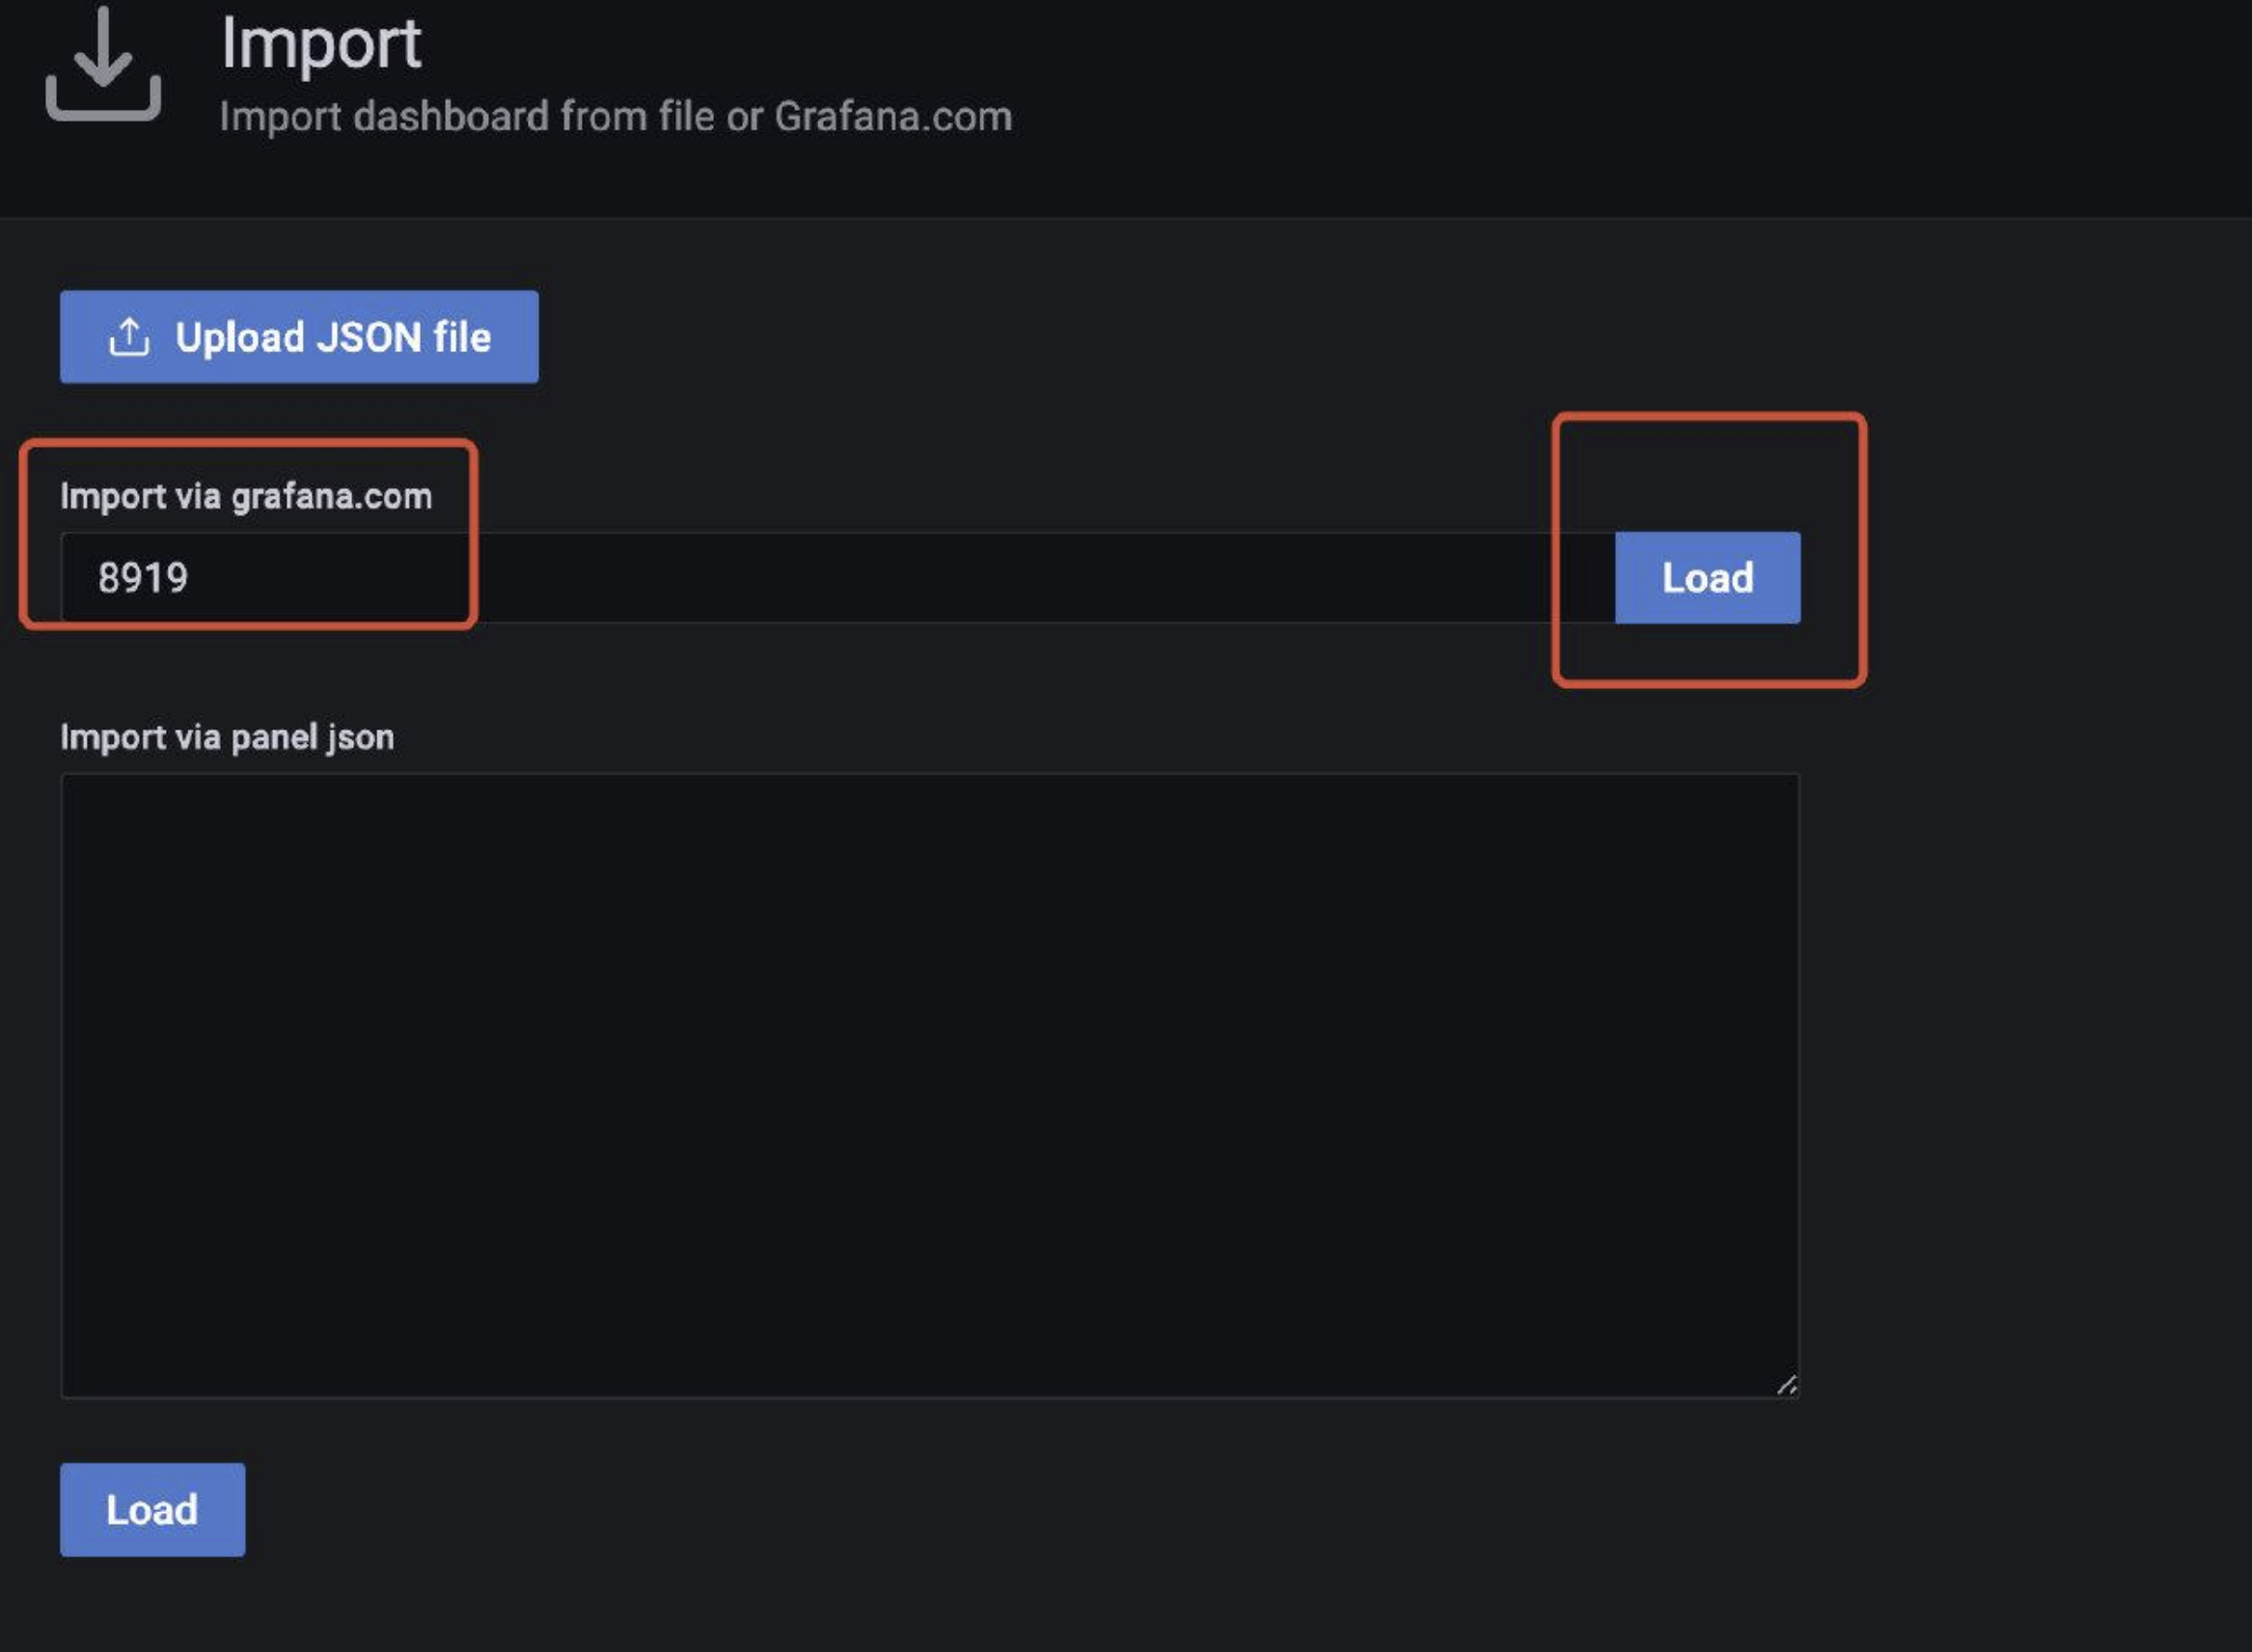Image resolution: width=2252 pixels, height=1652 pixels.
Task: Click the top-left corner of the json textarea
Action: pos(80,792)
